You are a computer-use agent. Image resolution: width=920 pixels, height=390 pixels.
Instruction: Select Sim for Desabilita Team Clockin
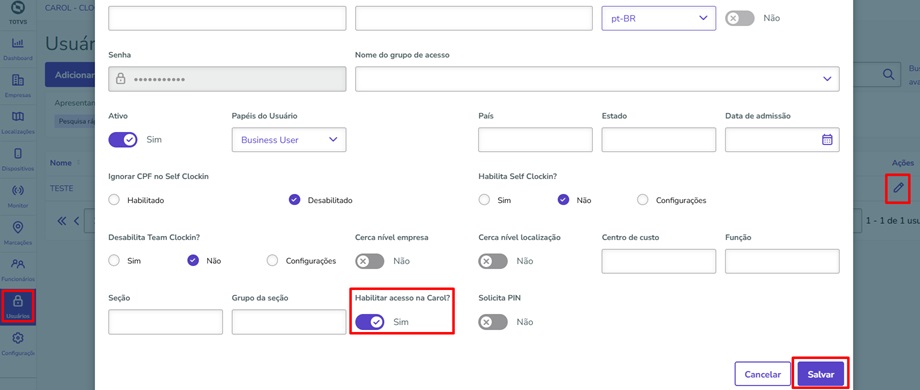pyautogui.click(x=114, y=261)
